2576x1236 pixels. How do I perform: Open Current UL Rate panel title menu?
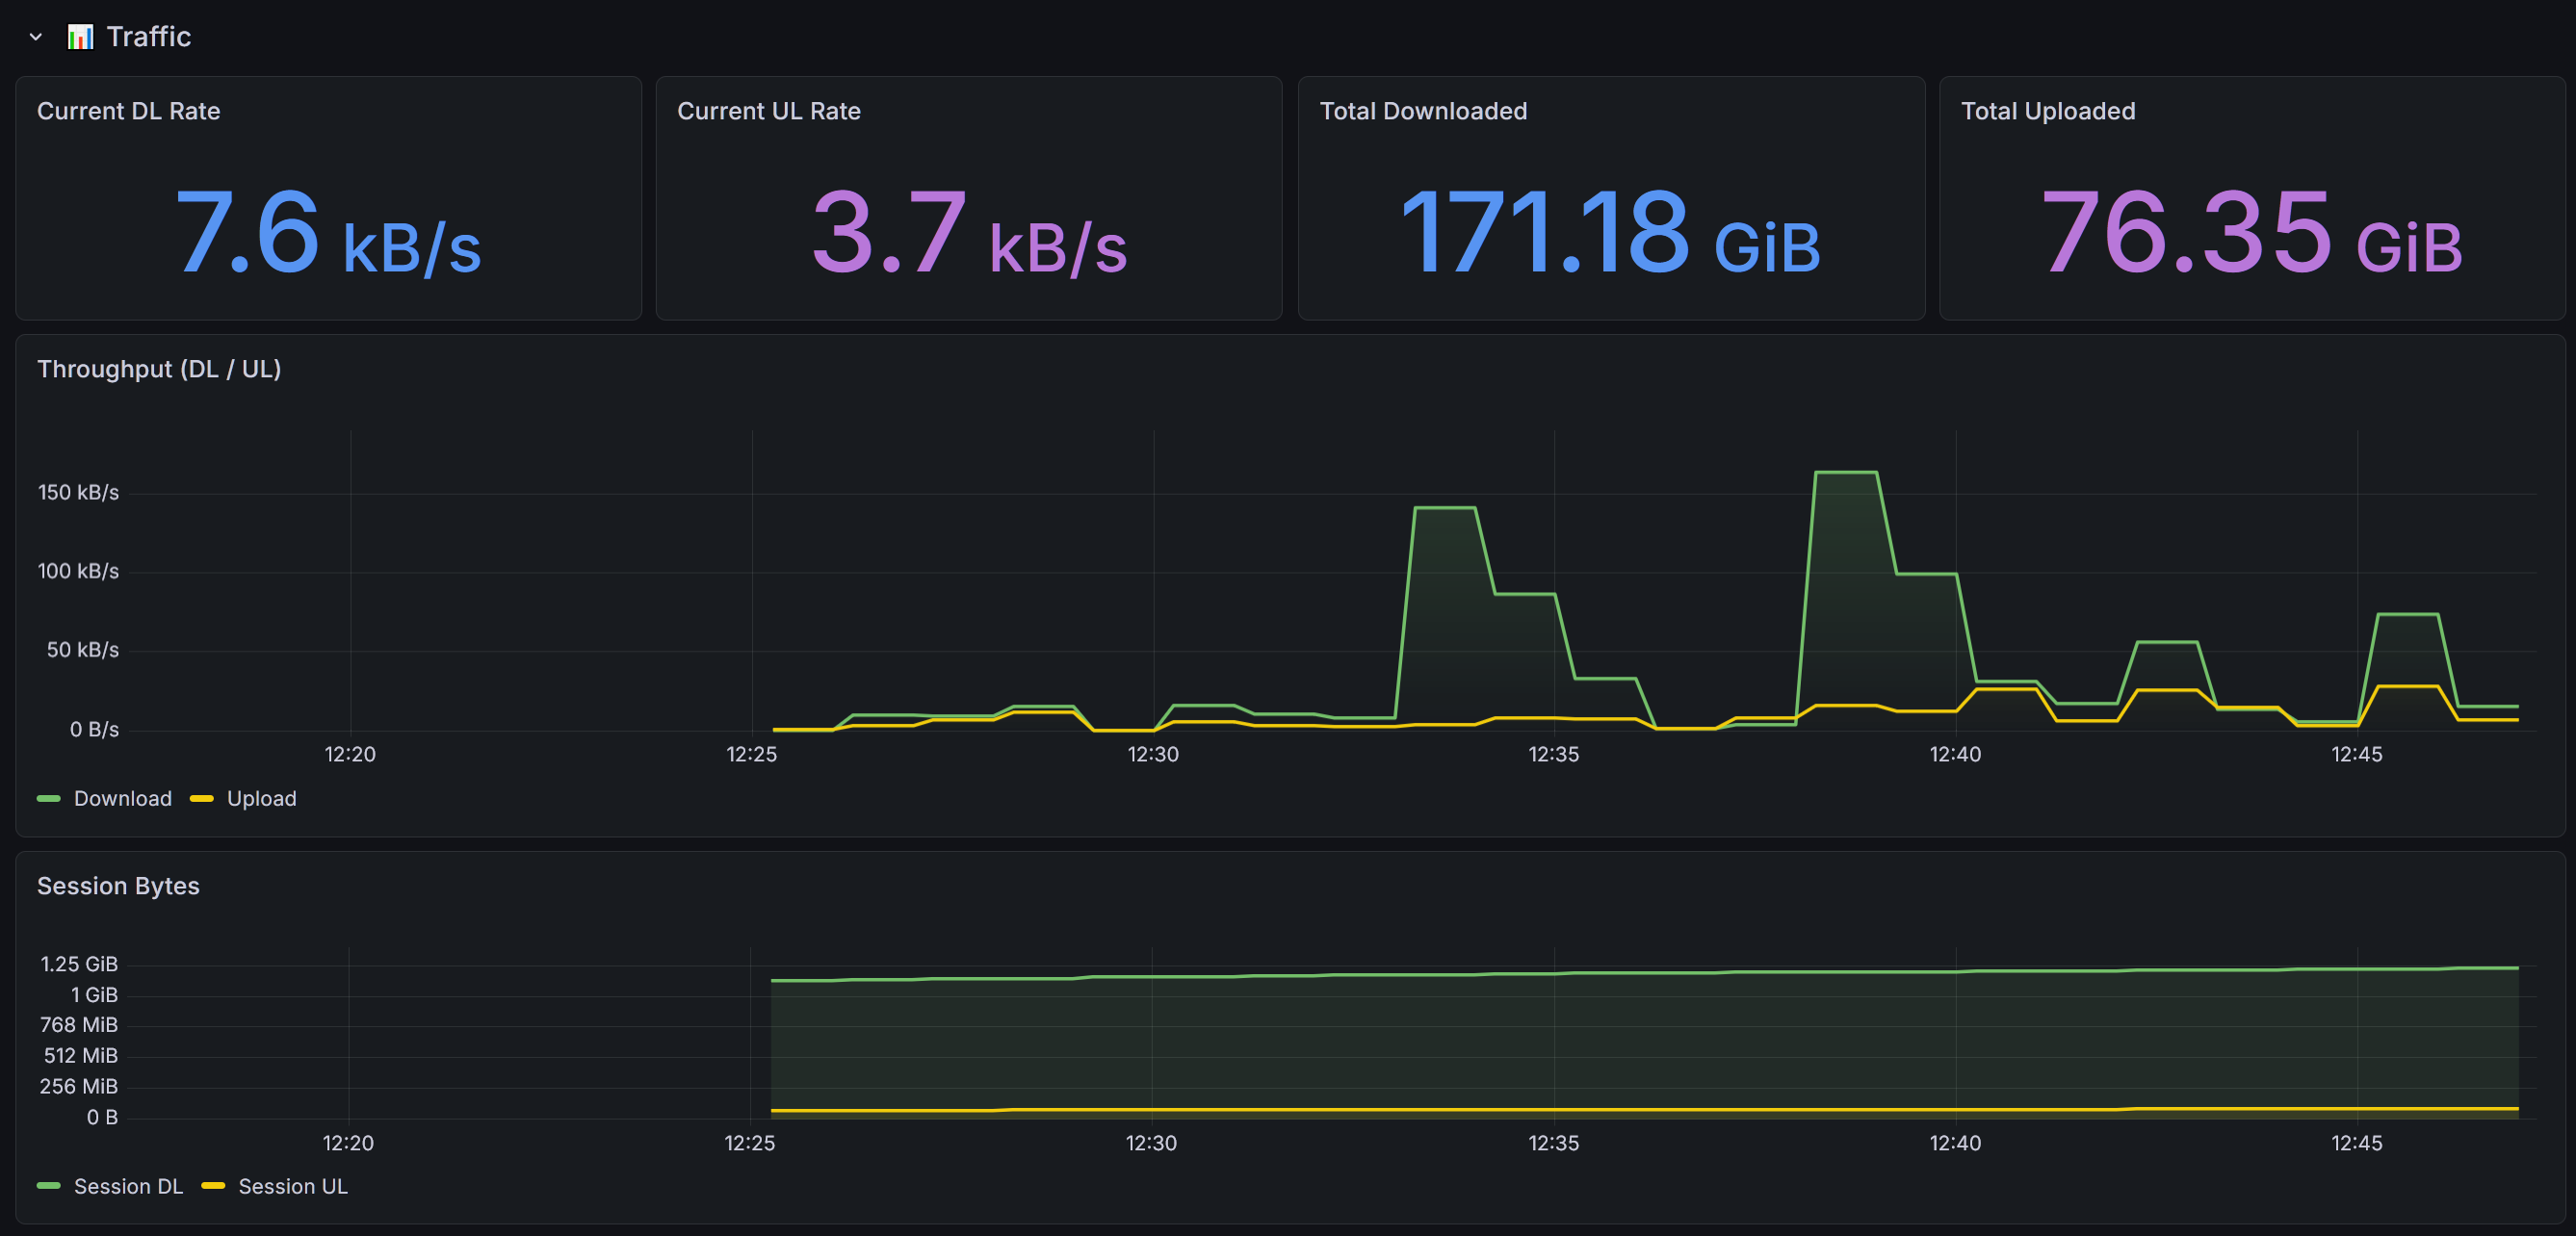click(x=768, y=111)
